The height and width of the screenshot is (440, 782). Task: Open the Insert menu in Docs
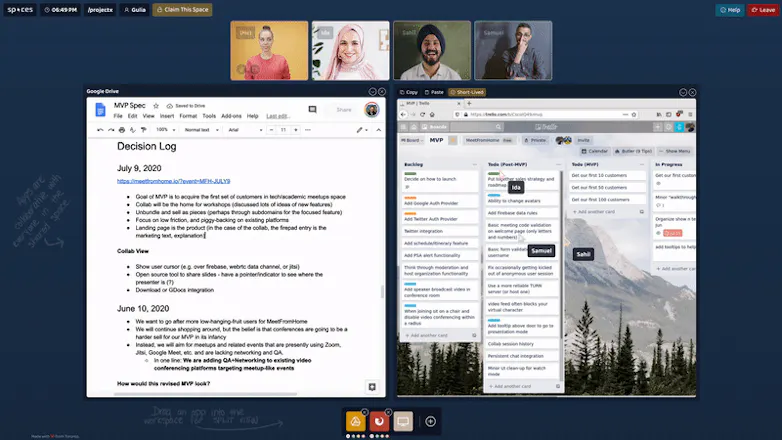coord(167,116)
